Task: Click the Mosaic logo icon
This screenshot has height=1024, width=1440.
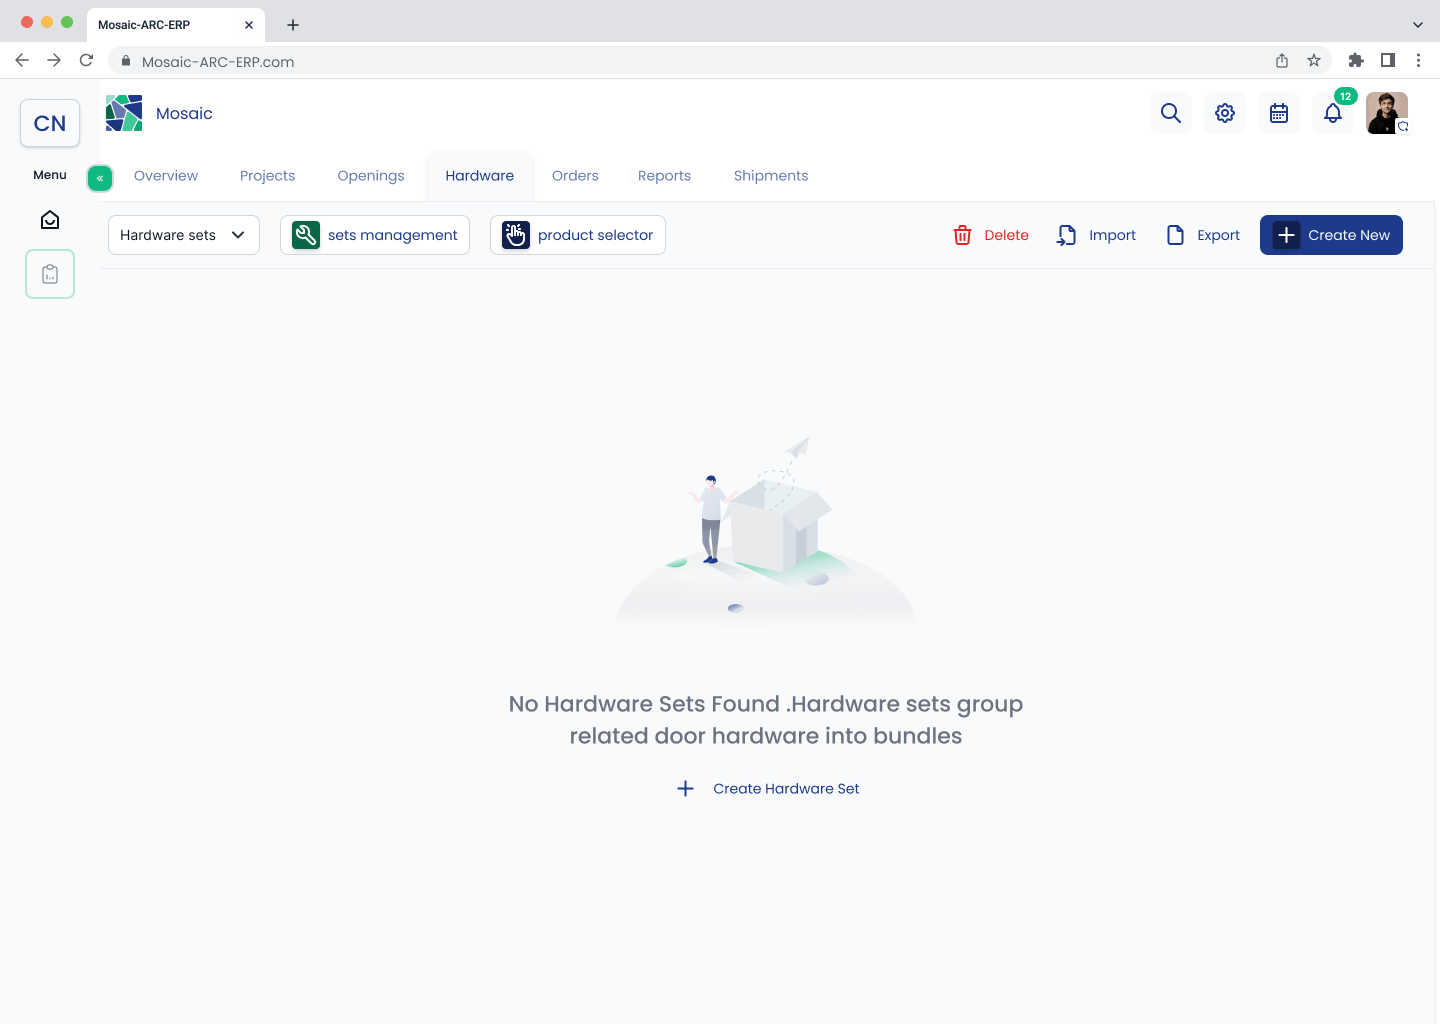Action: (x=124, y=113)
